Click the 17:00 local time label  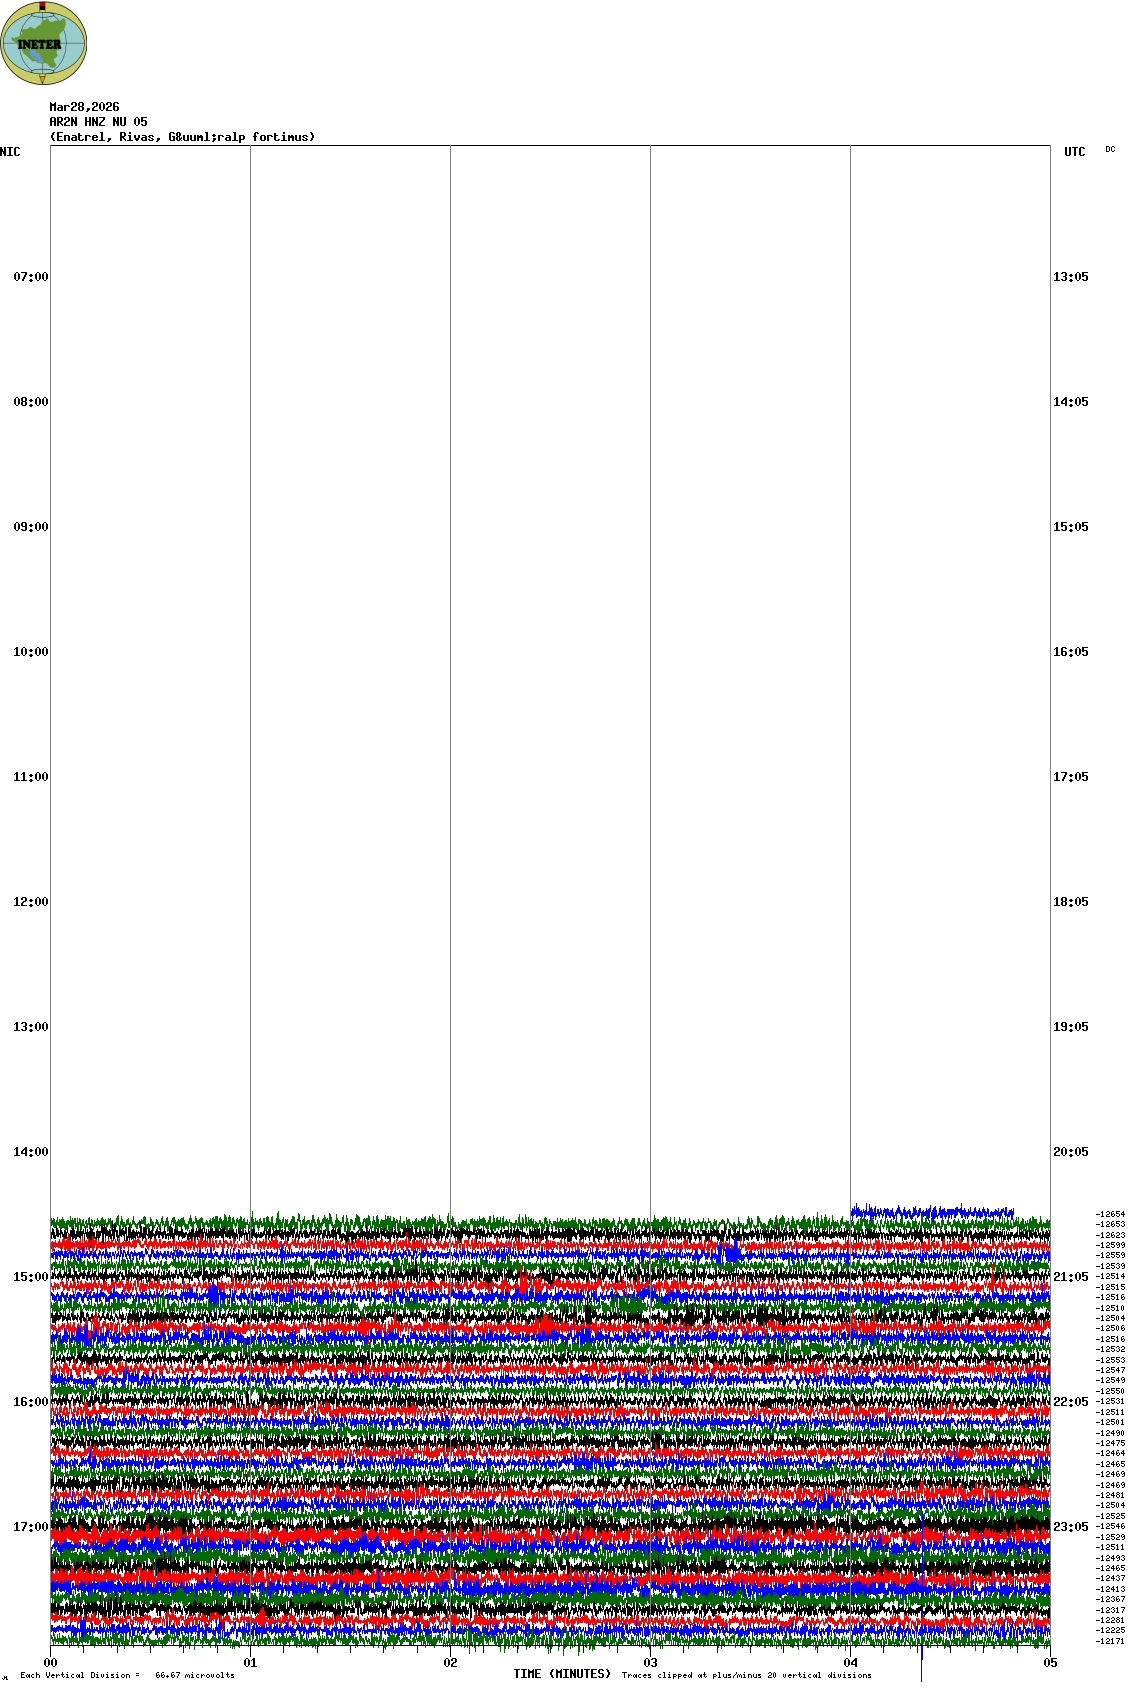[x=30, y=1527]
